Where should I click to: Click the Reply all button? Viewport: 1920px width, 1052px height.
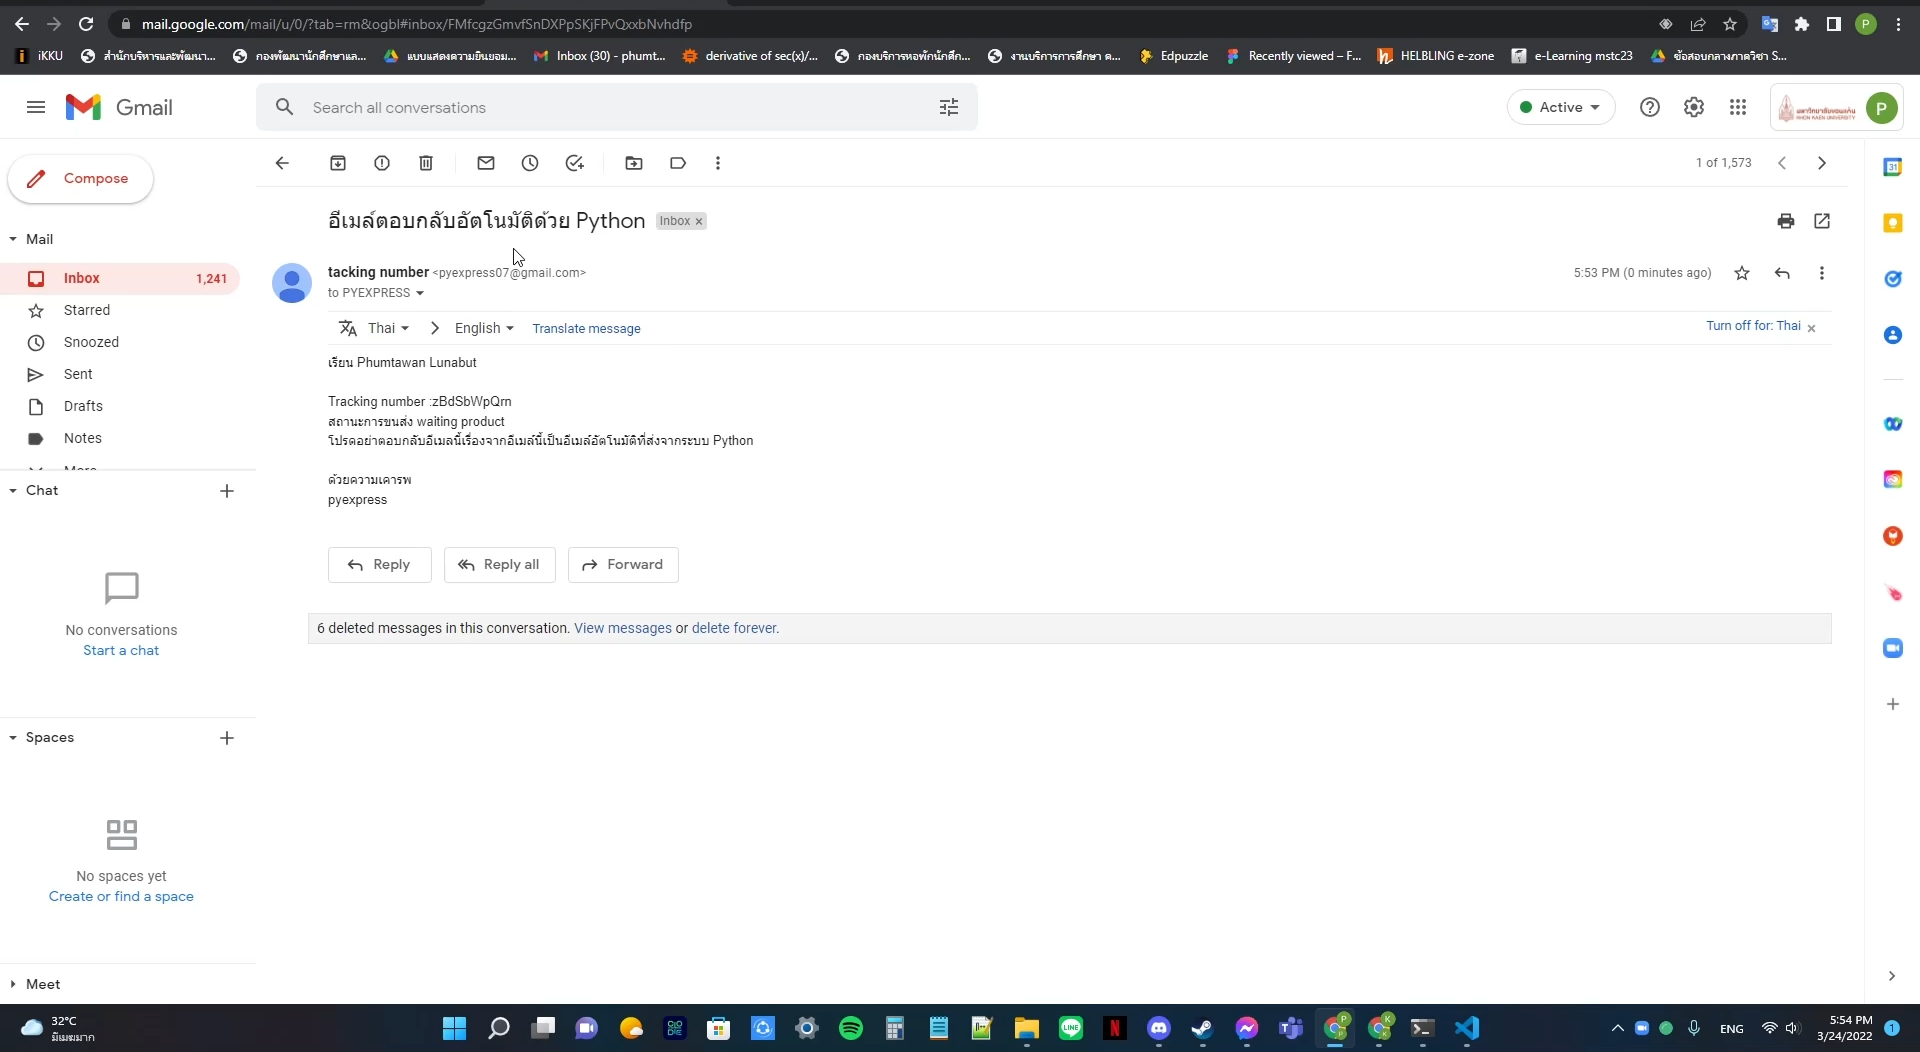click(x=500, y=564)
